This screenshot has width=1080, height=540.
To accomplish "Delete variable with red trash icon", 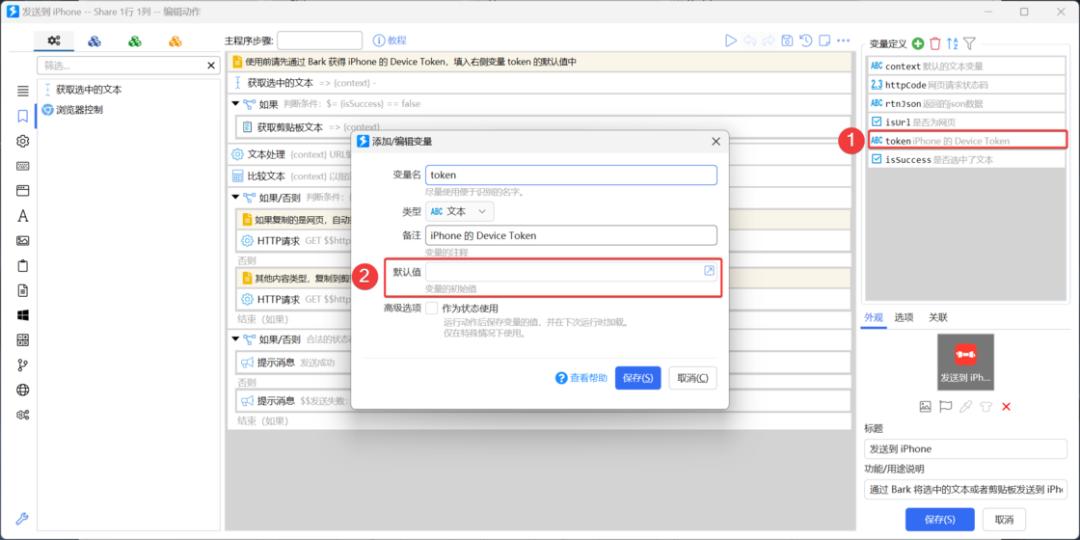I will point(935,43).
